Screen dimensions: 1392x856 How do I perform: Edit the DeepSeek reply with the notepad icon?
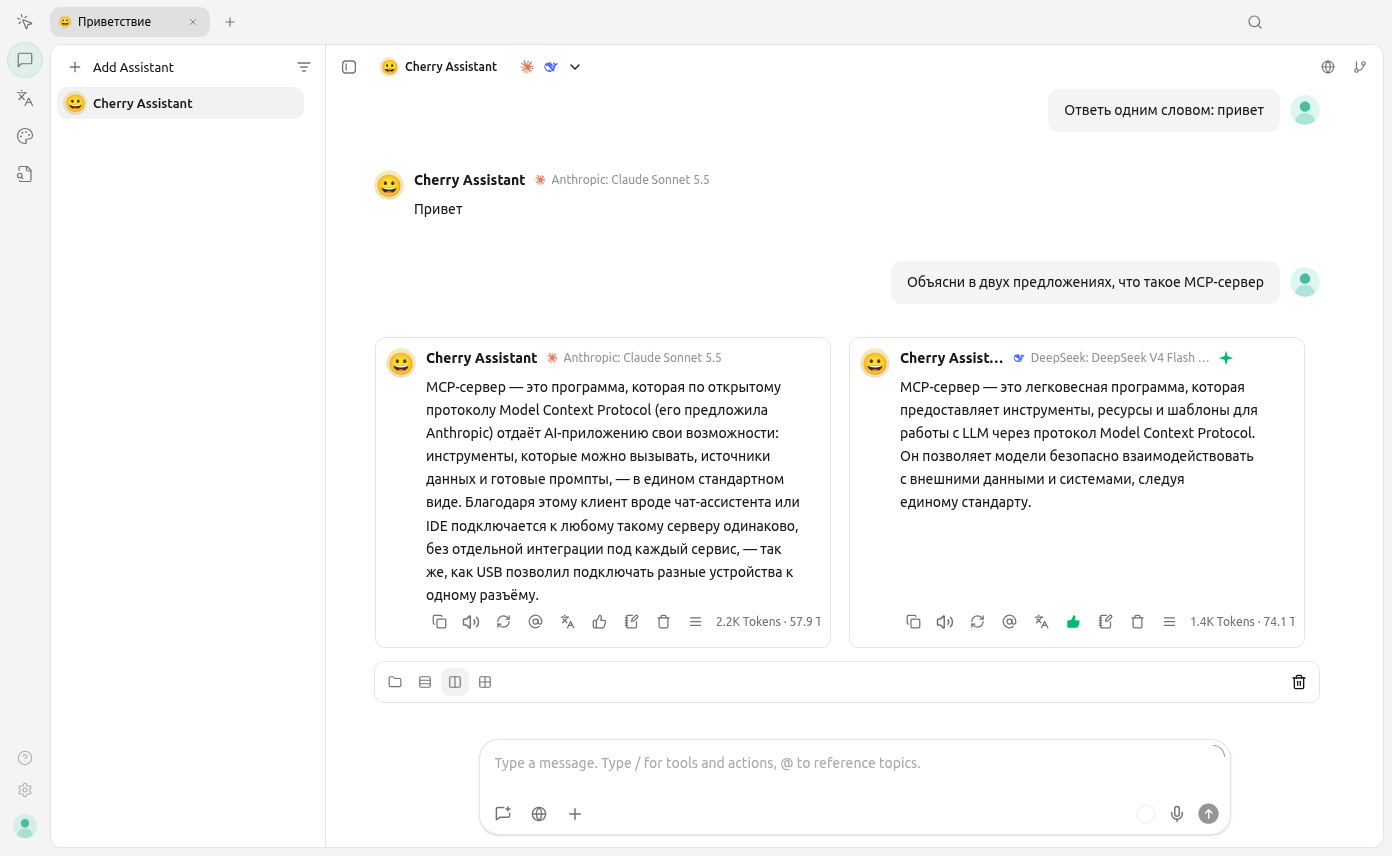(x=1105, y=622)
